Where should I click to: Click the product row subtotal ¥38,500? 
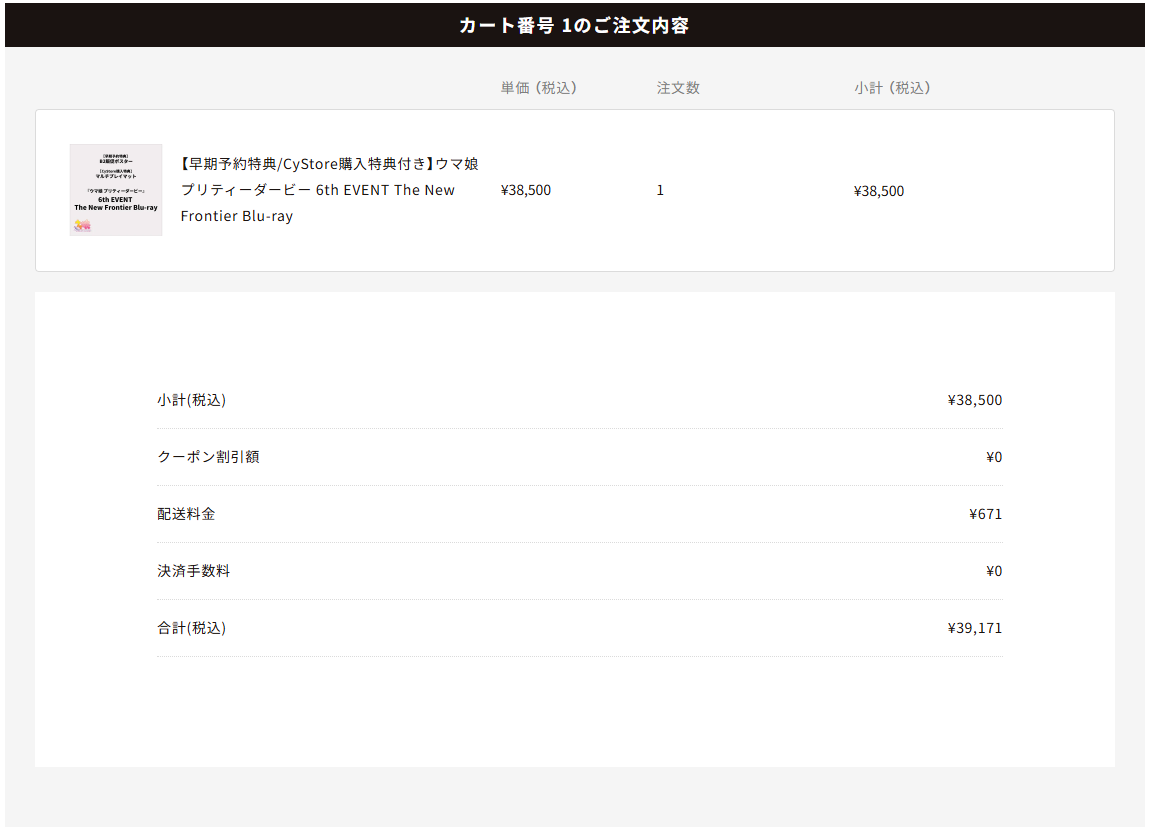pyautogui.click(x=879, y=191)
